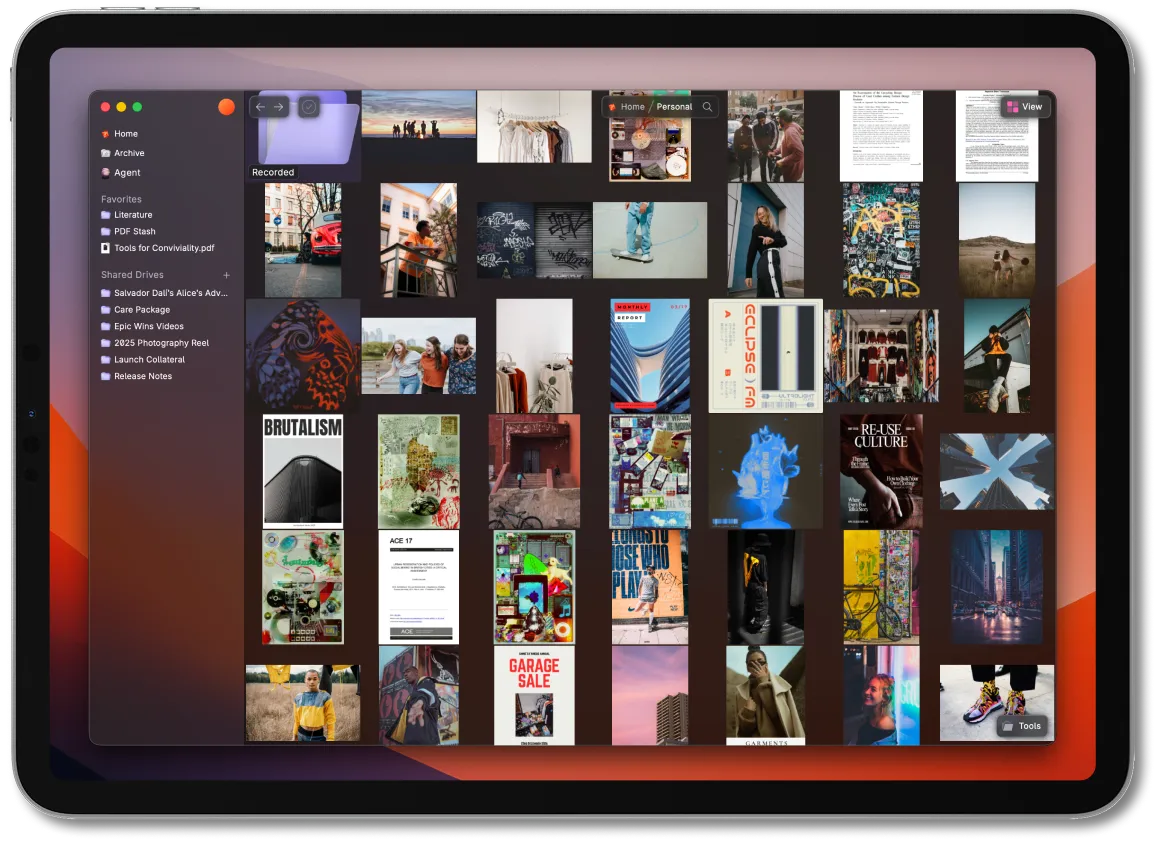This screenshot has height=844, width=1163.
Task: Select the GARAGE SALE poster thumbnail
Action: point(534,694)
